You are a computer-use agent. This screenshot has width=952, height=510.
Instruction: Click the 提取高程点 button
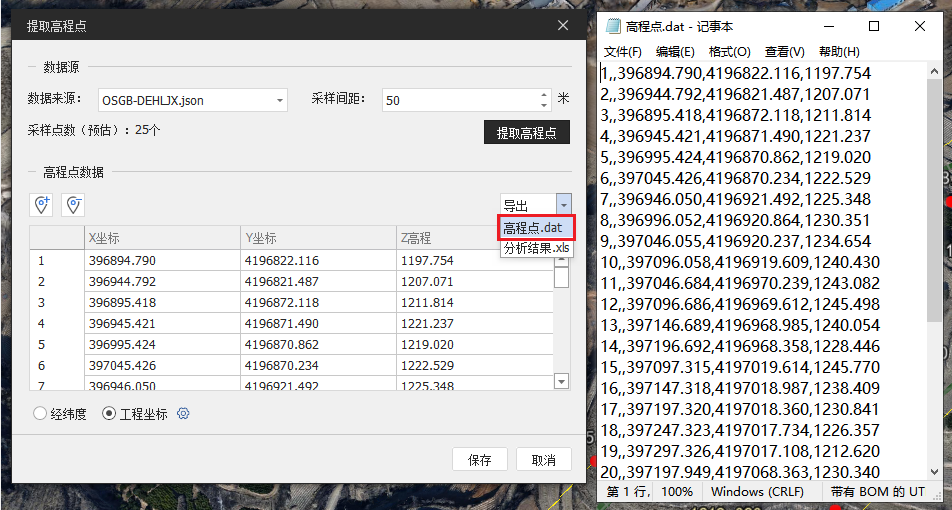pyautogui.click(x=526, y=132)
